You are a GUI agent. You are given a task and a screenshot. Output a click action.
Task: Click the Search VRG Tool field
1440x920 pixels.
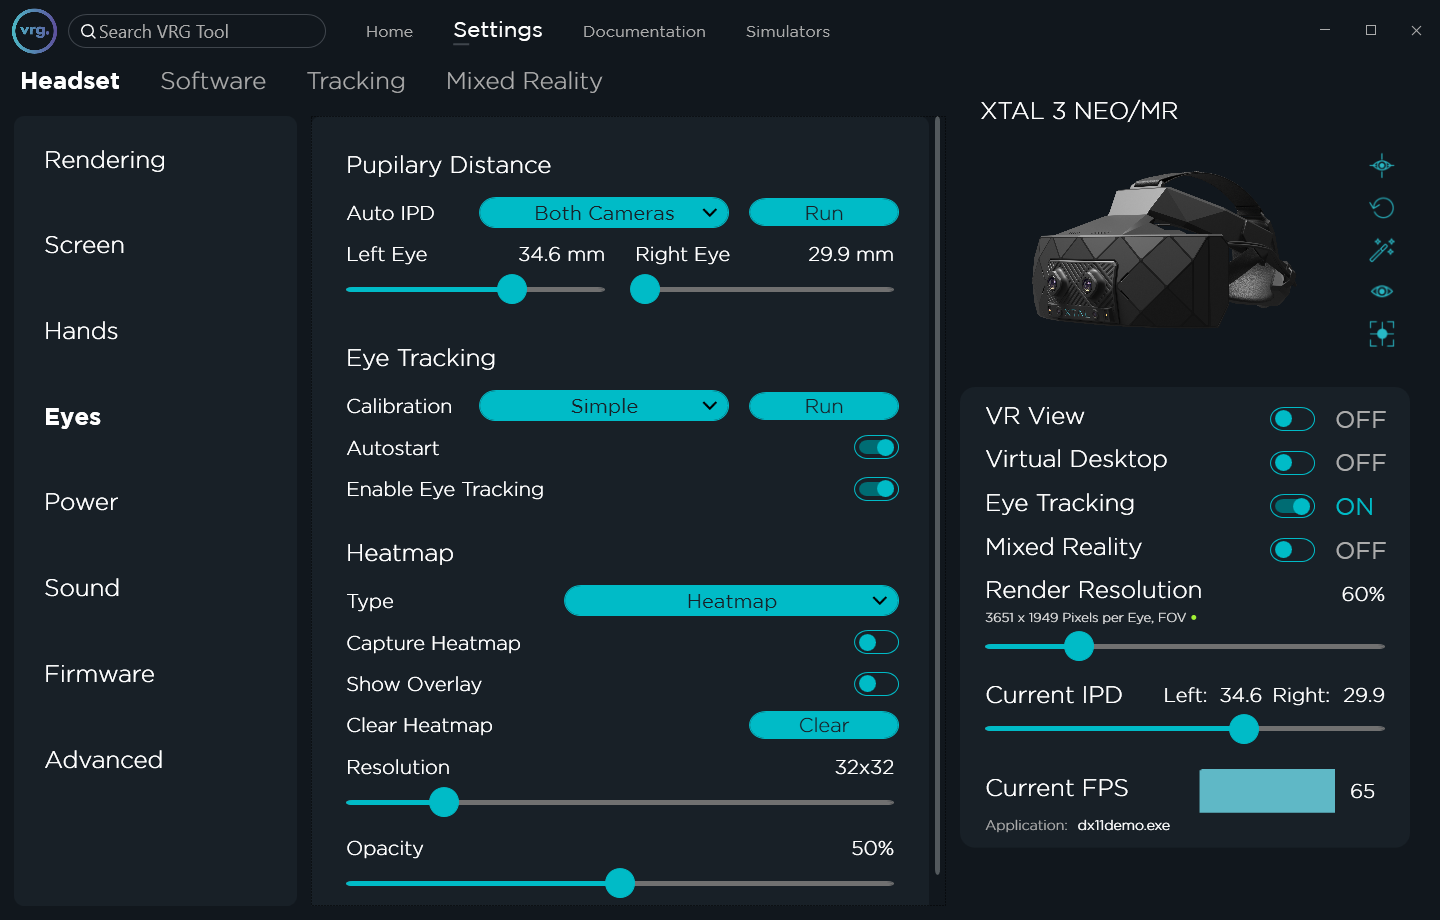pos(197,31)
